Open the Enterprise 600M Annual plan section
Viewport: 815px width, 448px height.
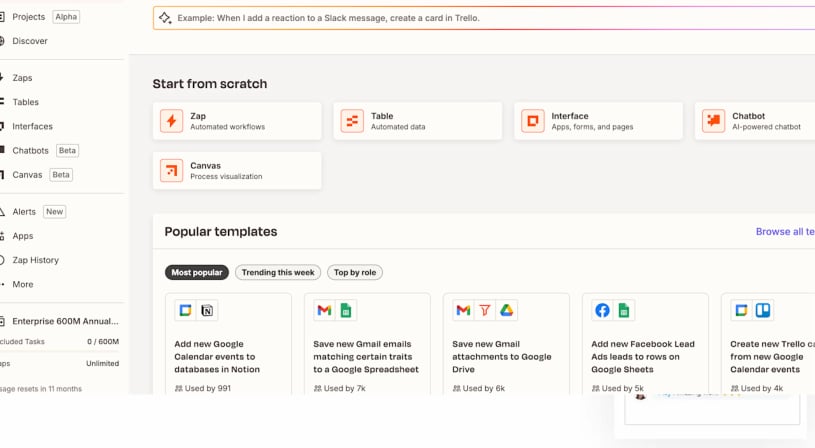click(x=65, y=322)
